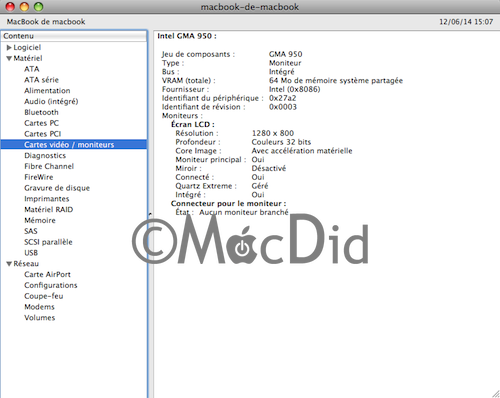The image size is (500, 398).
Task: Expand the Logiciel section triangle
Action: [x=9, y=48]
